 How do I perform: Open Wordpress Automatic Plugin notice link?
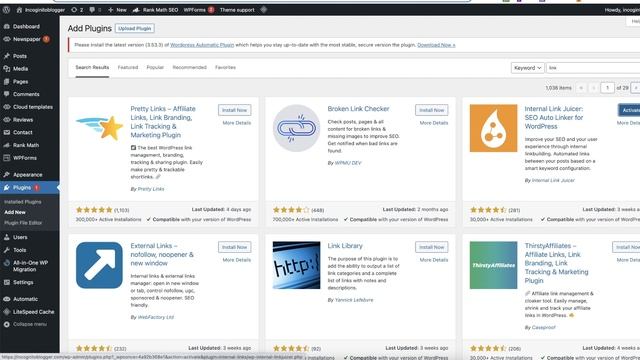coord(202,45)
